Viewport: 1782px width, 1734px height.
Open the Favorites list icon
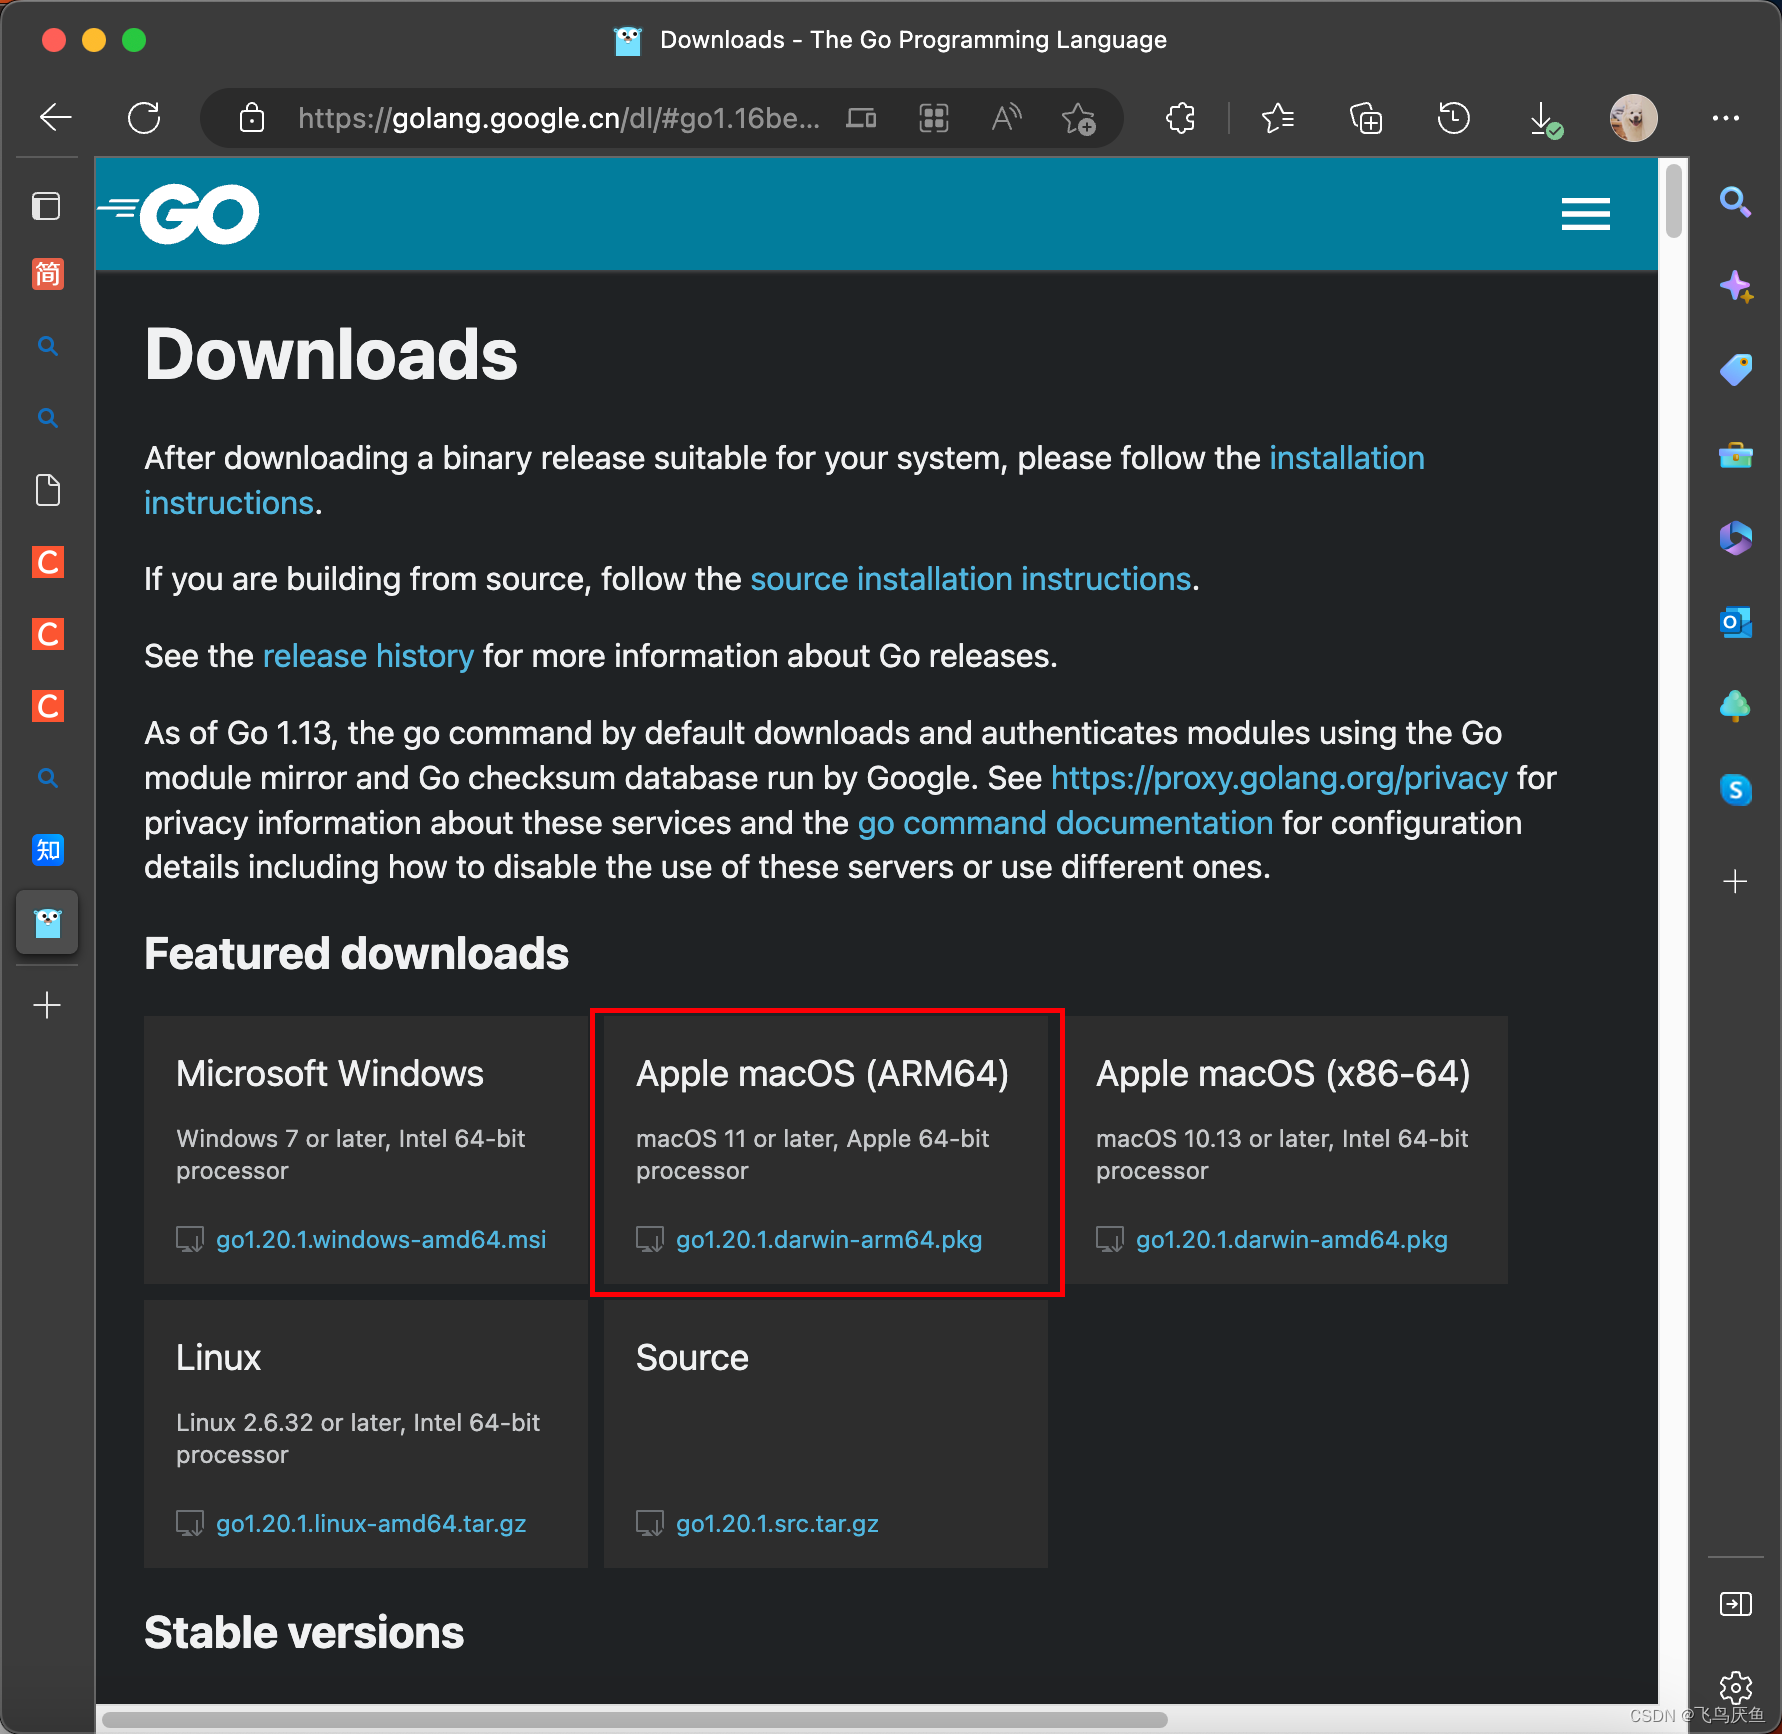(x=1278, y=118)
